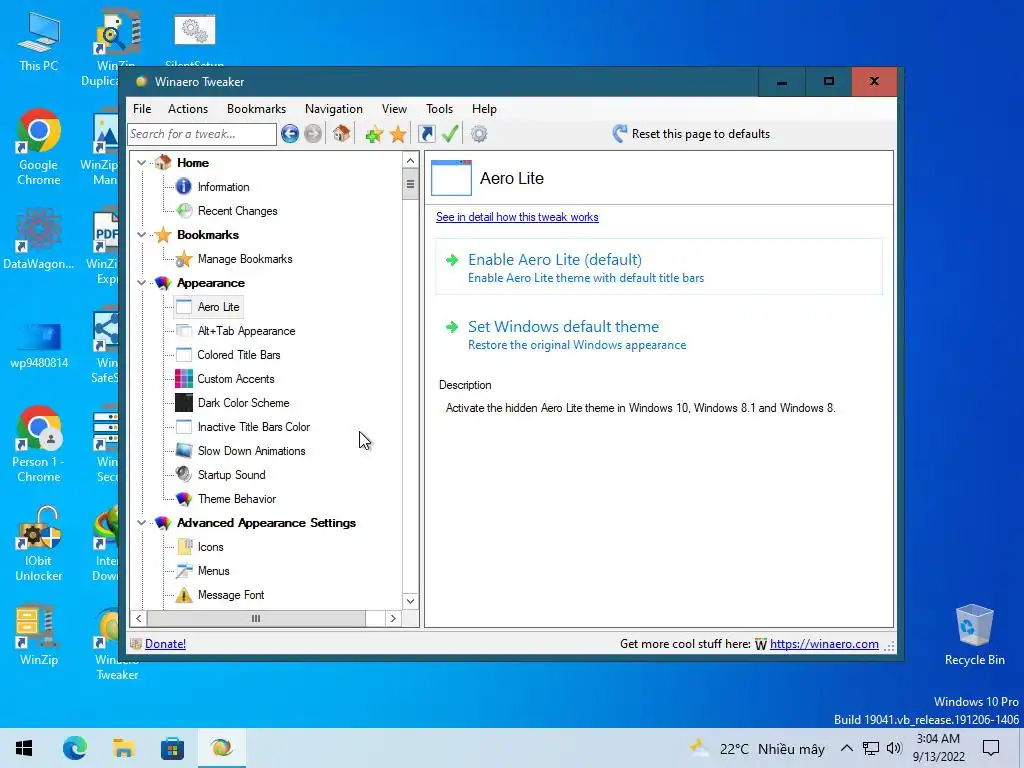This screenshot has width=1024, height=768.
Task: Open bookmarks via yellow star toolbar icon
Action: click(x=398, y=134)
